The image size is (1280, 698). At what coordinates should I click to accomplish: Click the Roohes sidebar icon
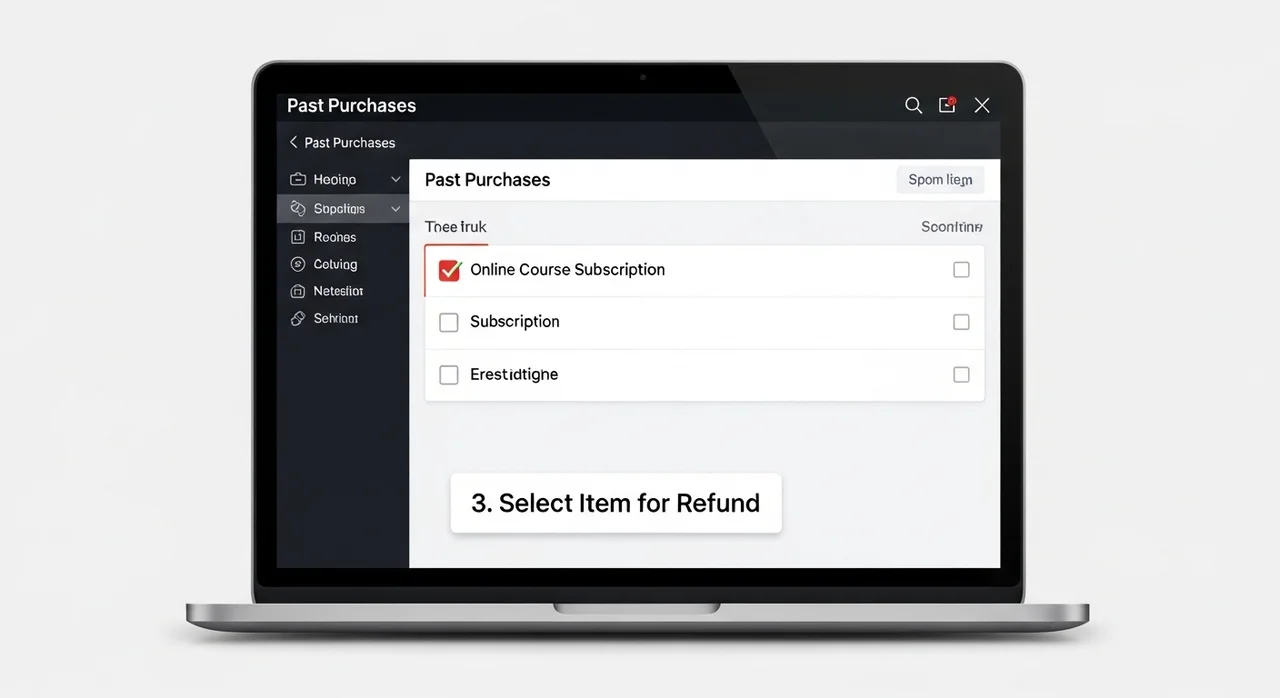tap(297, 237)
